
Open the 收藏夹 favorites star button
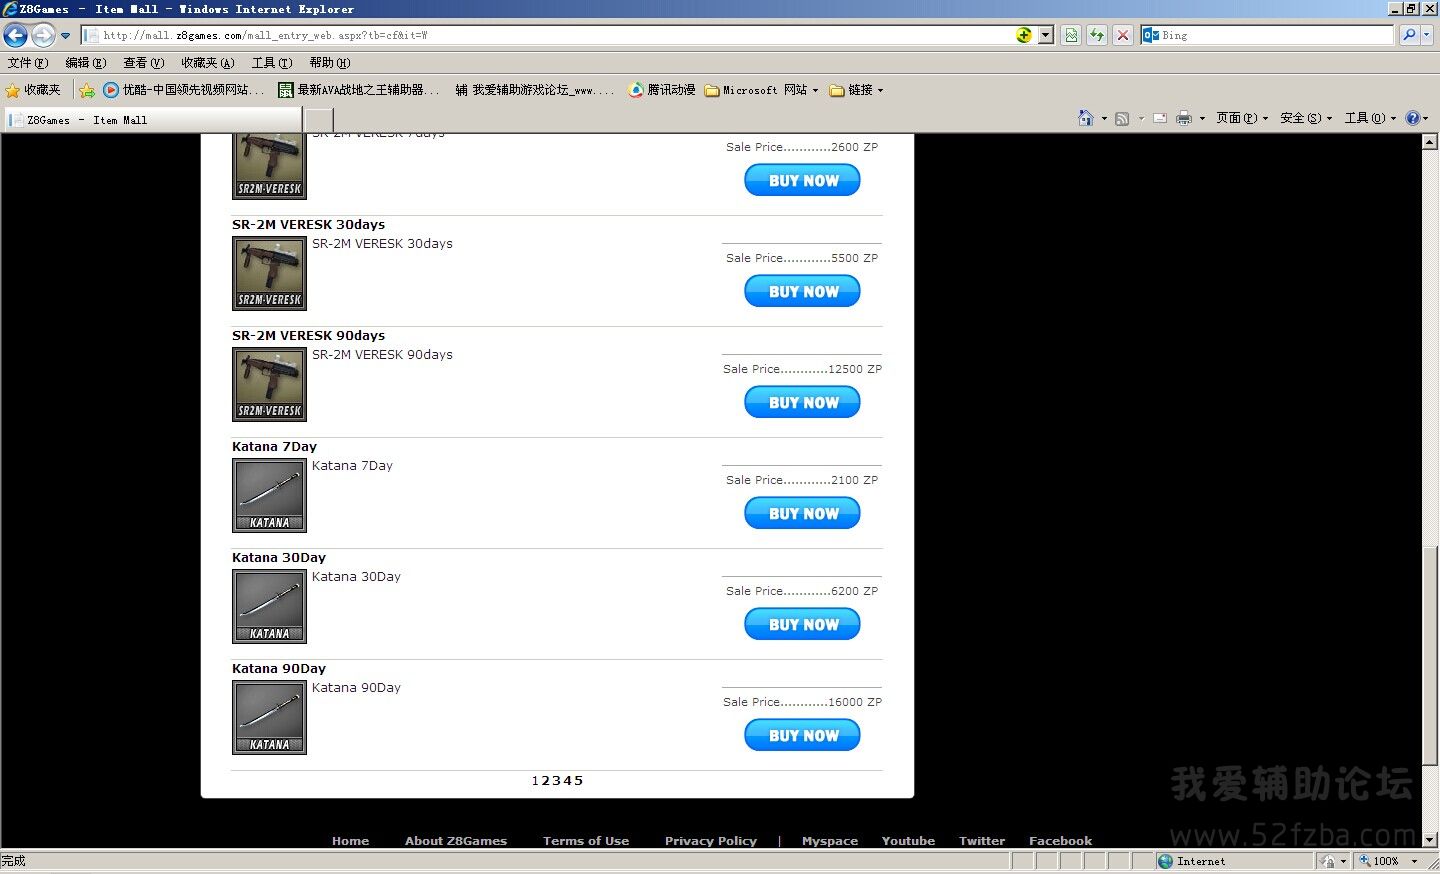pyautogui.click(x=33, y=90)
